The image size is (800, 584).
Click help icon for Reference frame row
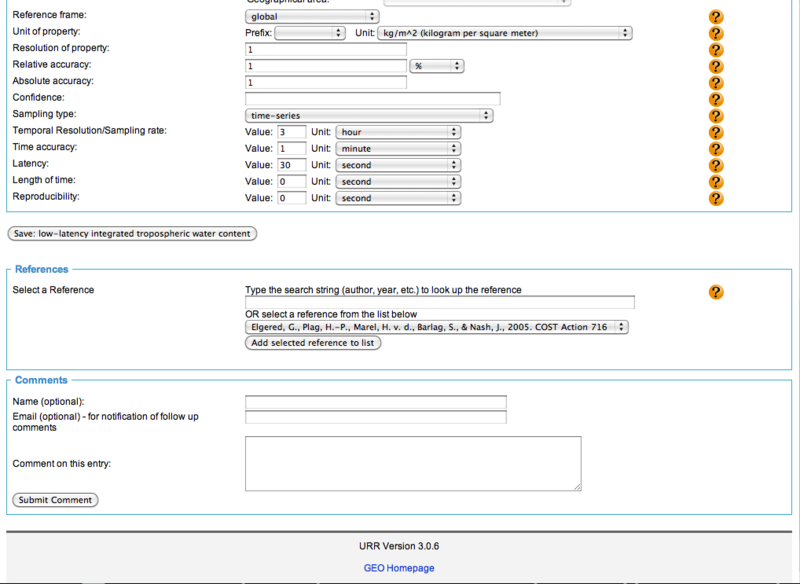(x=716, y=17)
